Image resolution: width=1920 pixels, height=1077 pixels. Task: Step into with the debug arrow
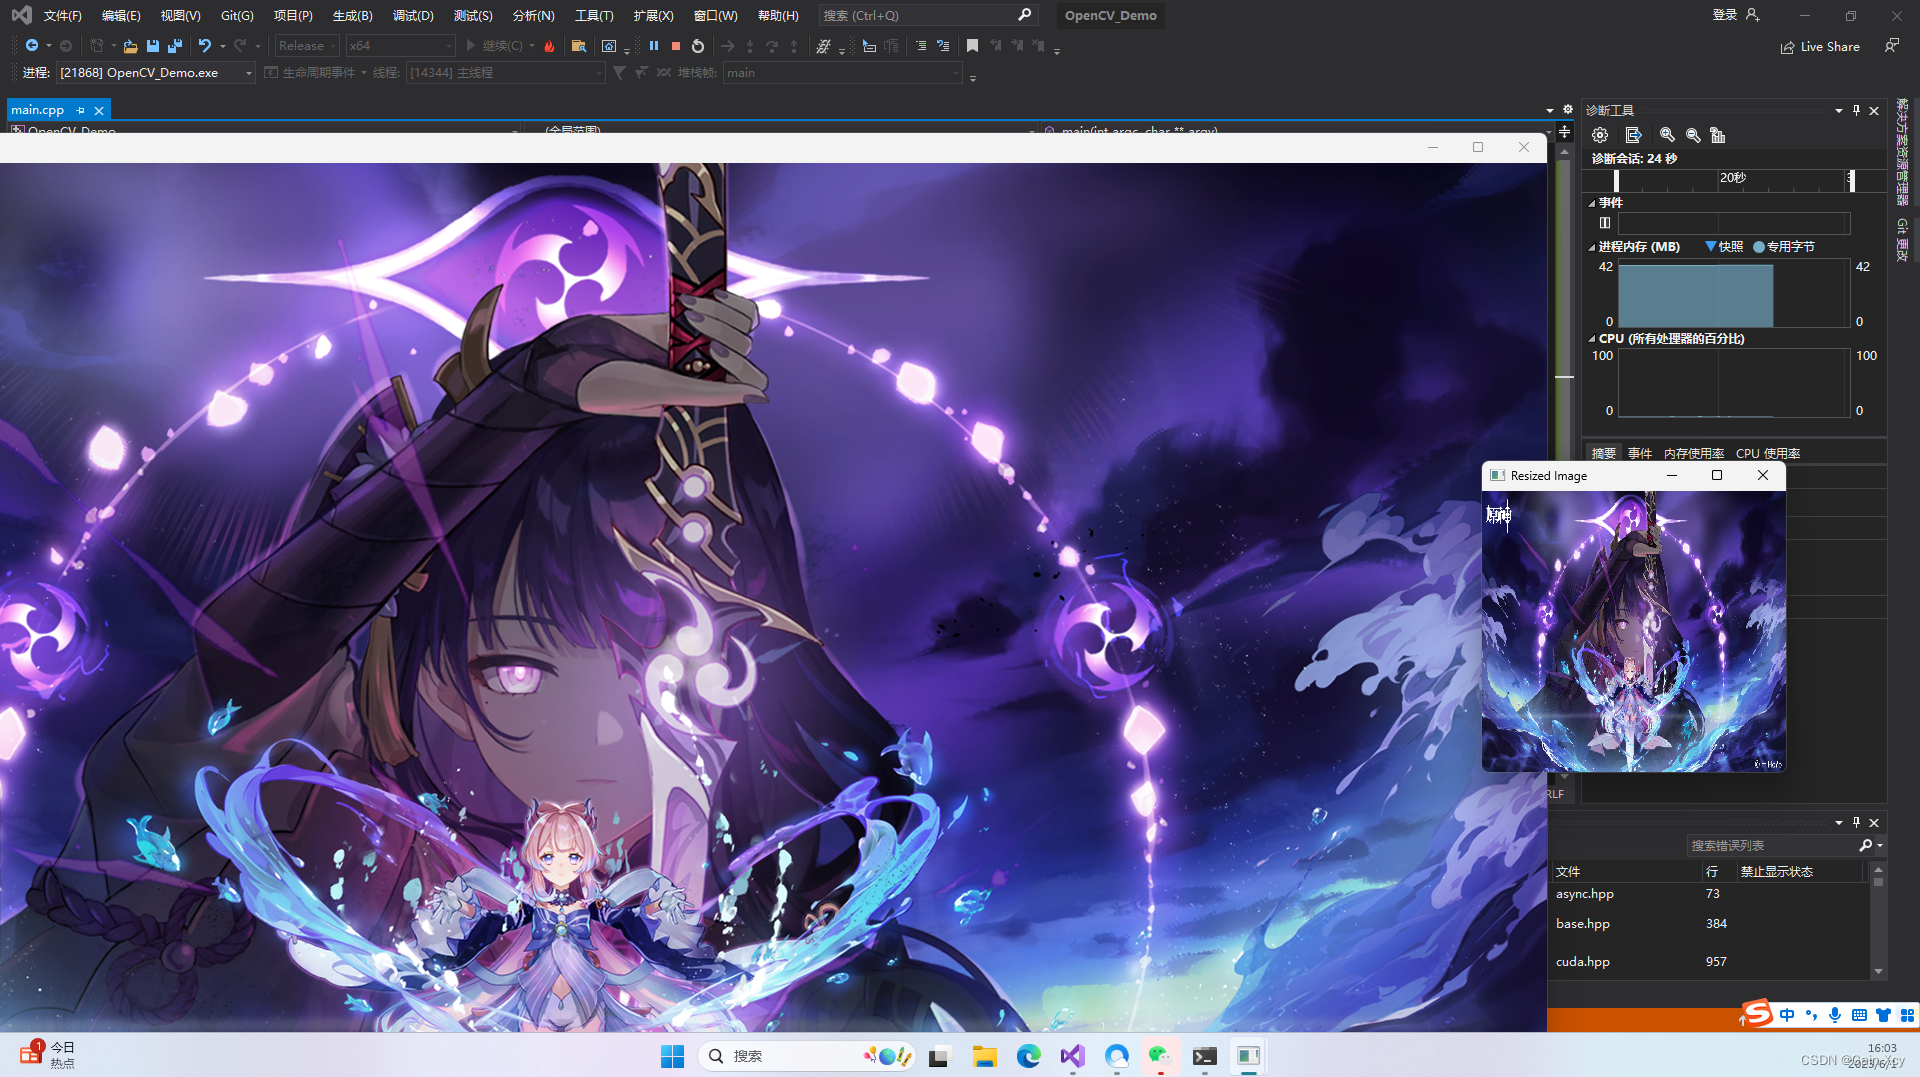pos(750,46)
